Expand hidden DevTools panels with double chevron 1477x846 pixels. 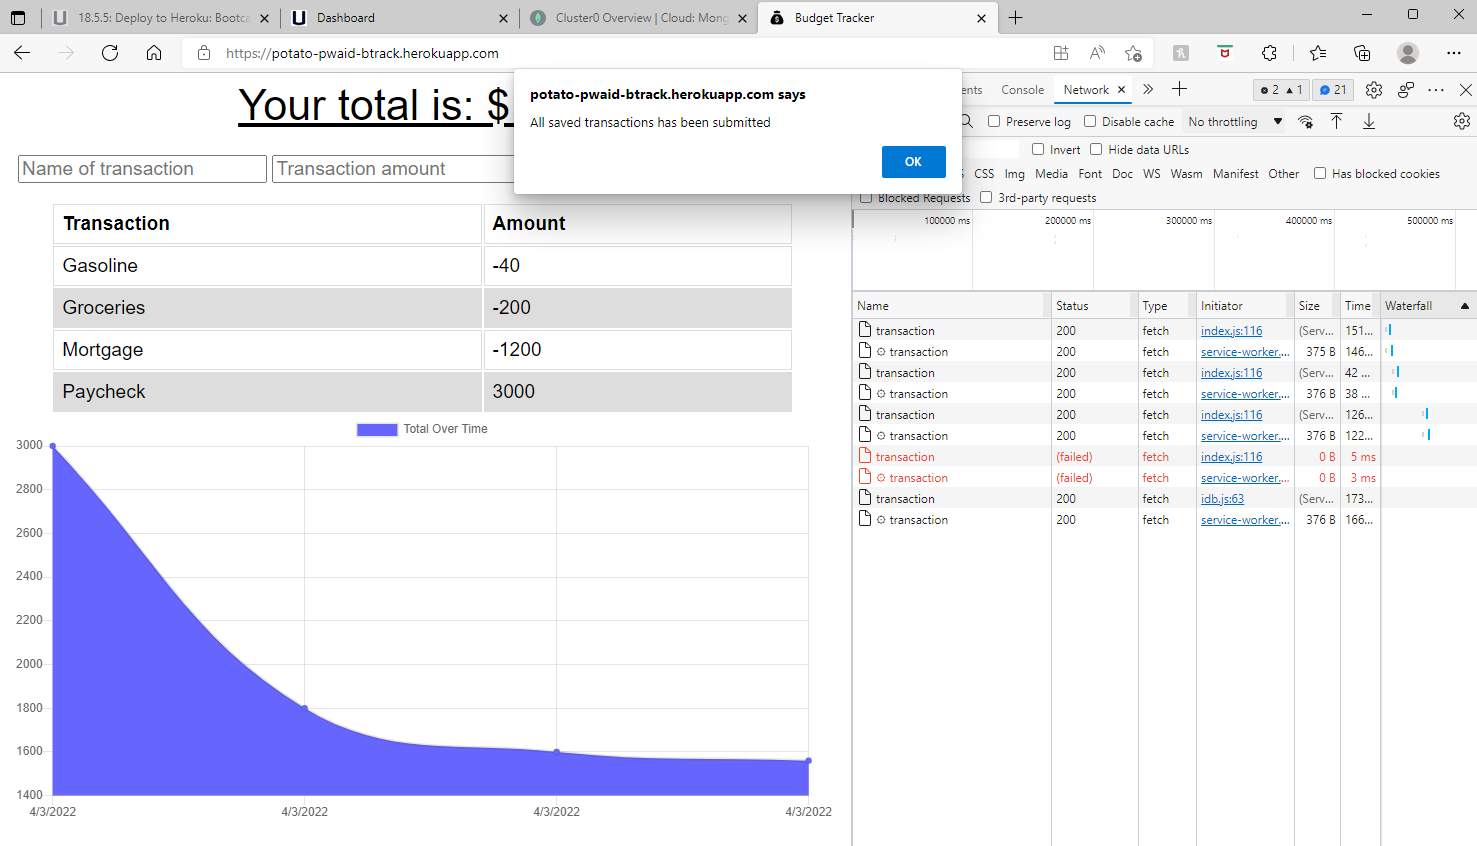(1148, 89)
